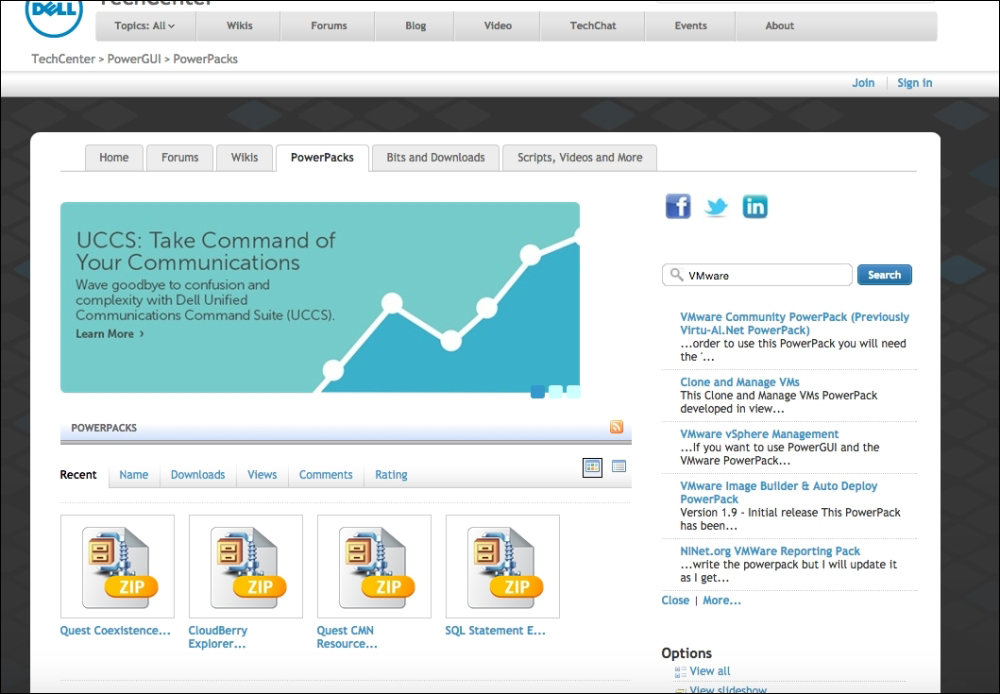Switch to list view icon
This screenshot has width=1000, height=694.
coord(619,467)
